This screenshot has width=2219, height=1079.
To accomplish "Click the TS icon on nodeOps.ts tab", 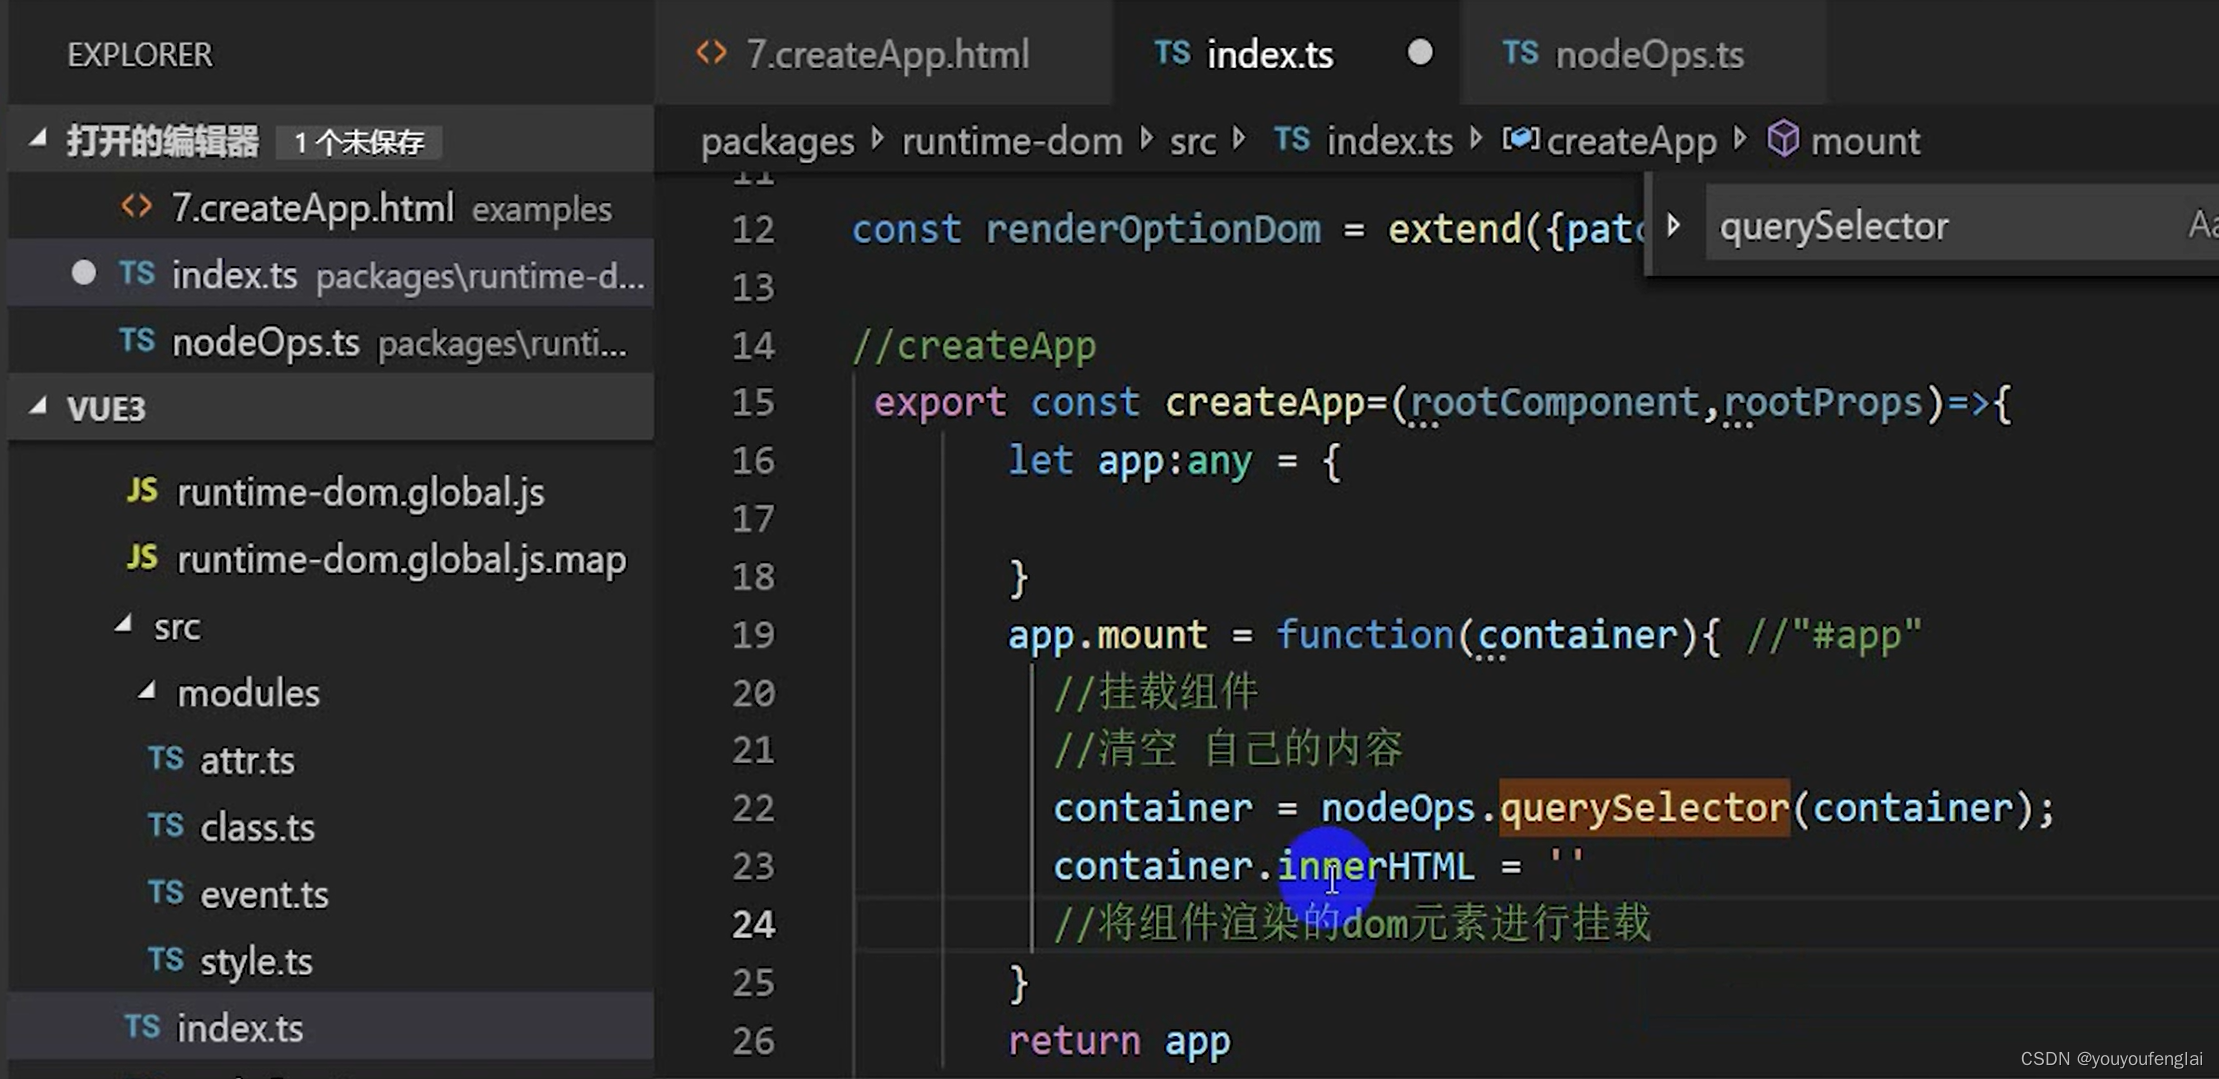I will [x=1520, y=53].
